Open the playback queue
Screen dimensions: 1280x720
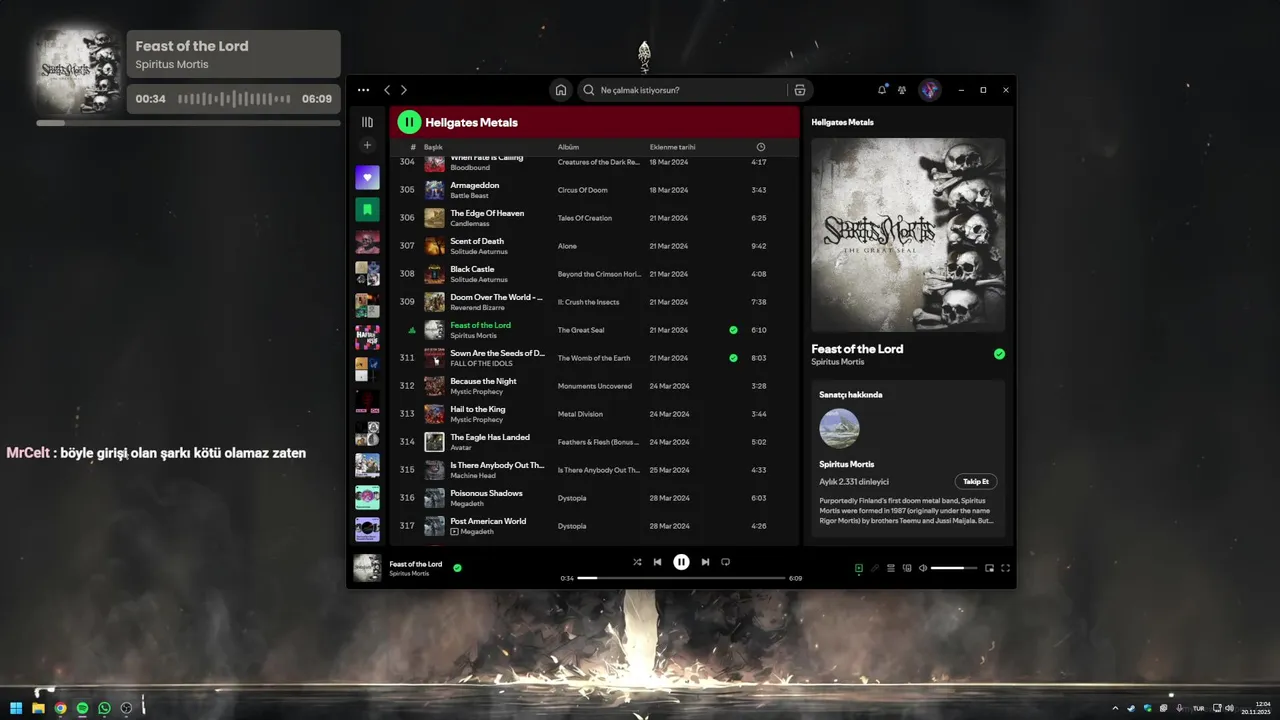click(x=891, y=568)
